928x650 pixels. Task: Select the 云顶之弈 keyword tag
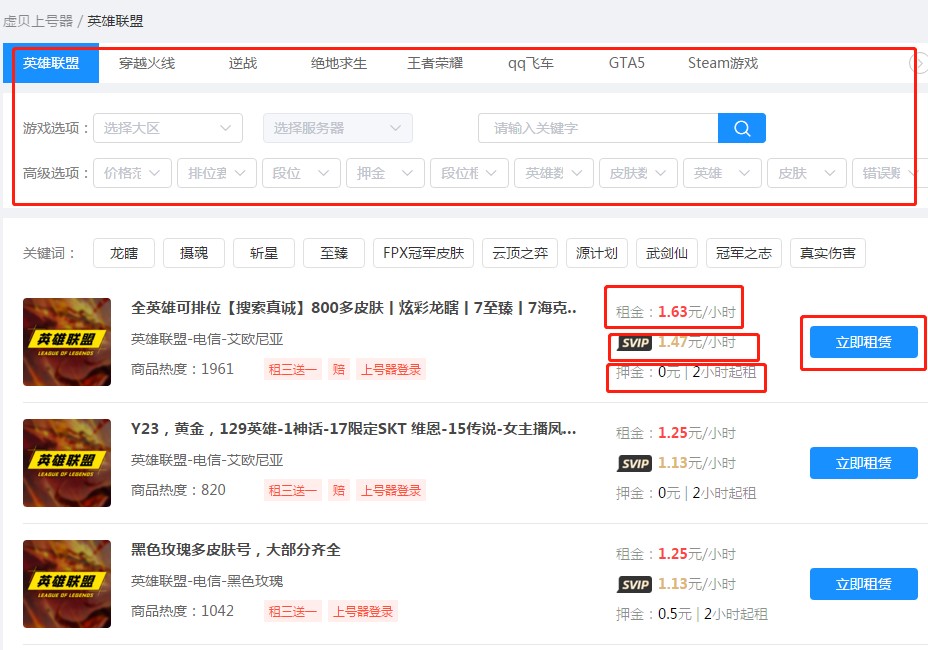pos(520,253)
